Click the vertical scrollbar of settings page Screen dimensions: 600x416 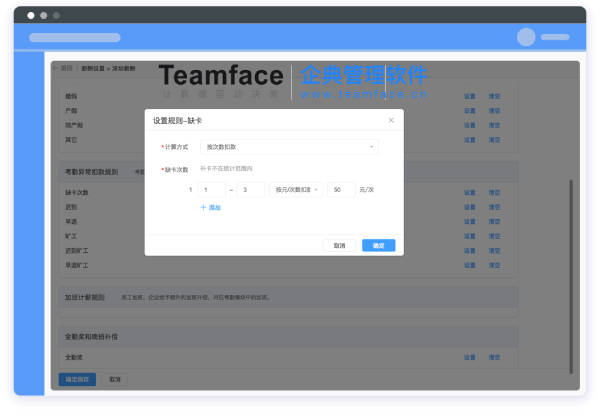click(571, 276)
